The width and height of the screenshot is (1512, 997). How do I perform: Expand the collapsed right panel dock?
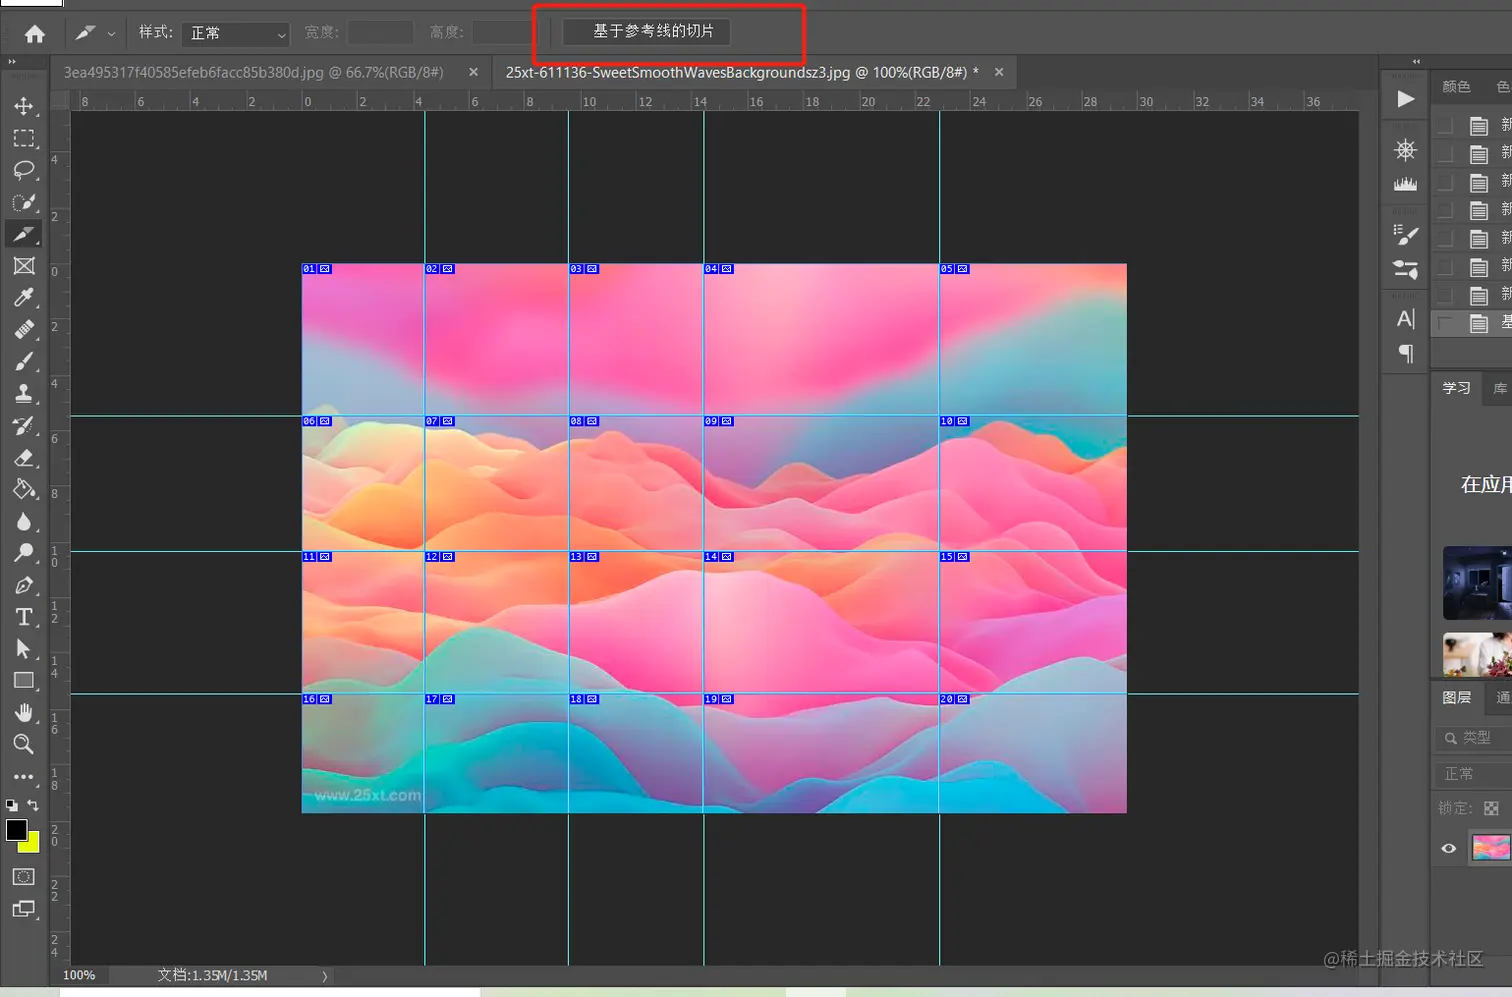pyautogui.click(x=1416, y=62)
